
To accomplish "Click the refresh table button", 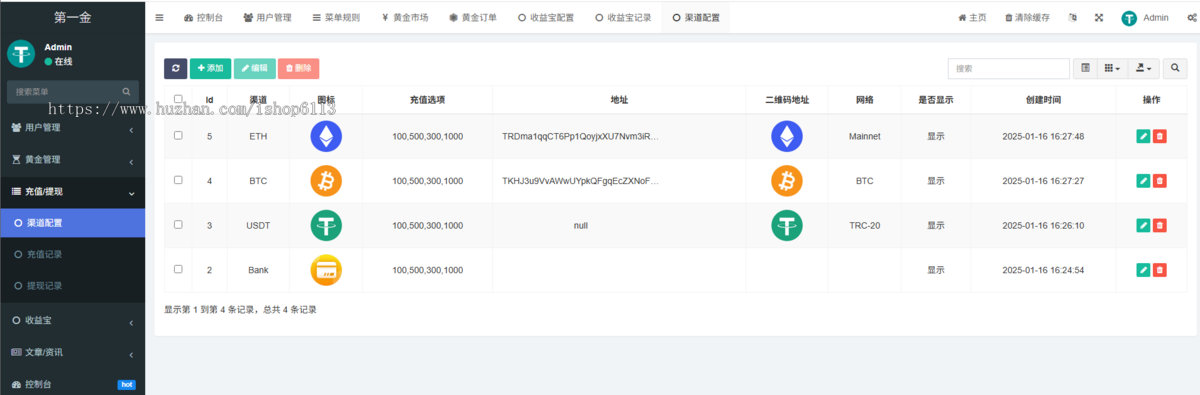I will (176, 68).
